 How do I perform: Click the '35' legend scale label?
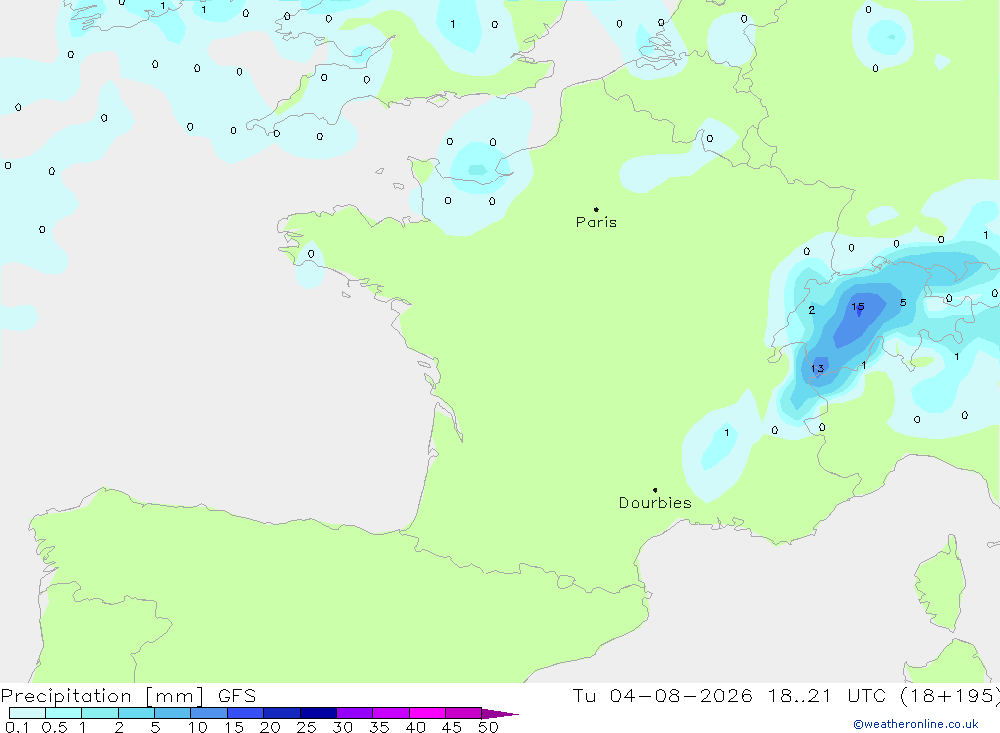tap(379, 727)
